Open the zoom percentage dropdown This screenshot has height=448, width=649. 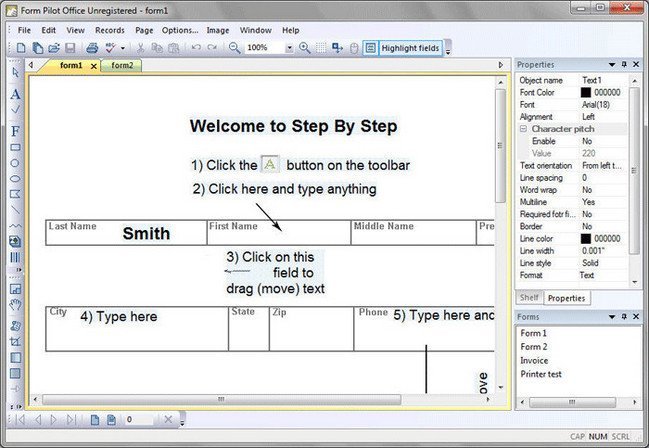point(289,48)
